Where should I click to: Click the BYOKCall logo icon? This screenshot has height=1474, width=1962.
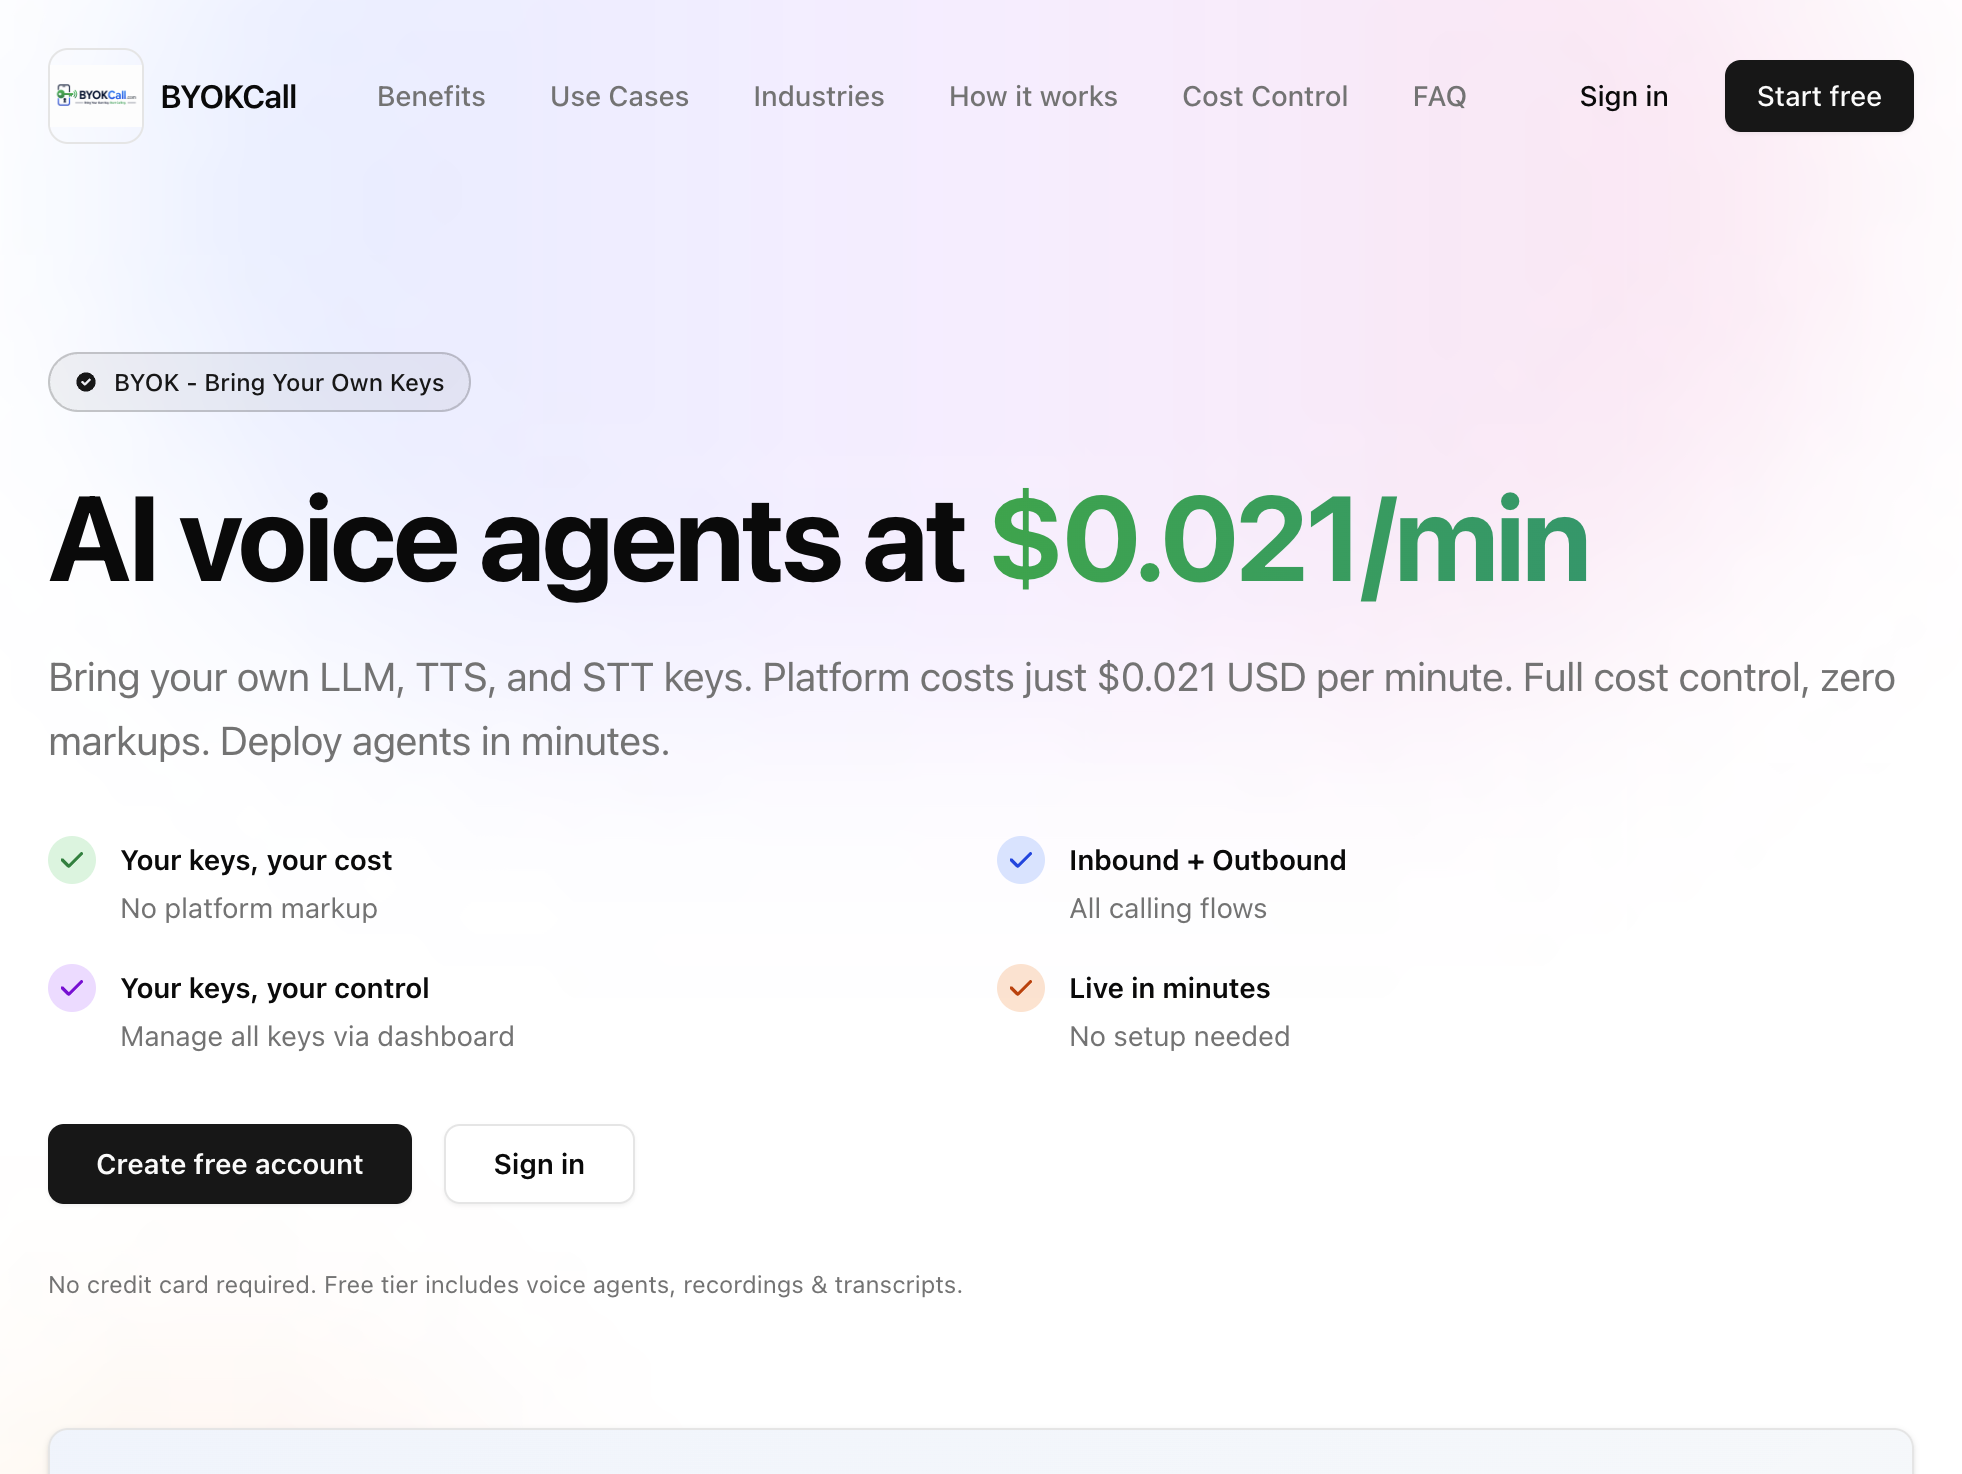tap(96, 96)
